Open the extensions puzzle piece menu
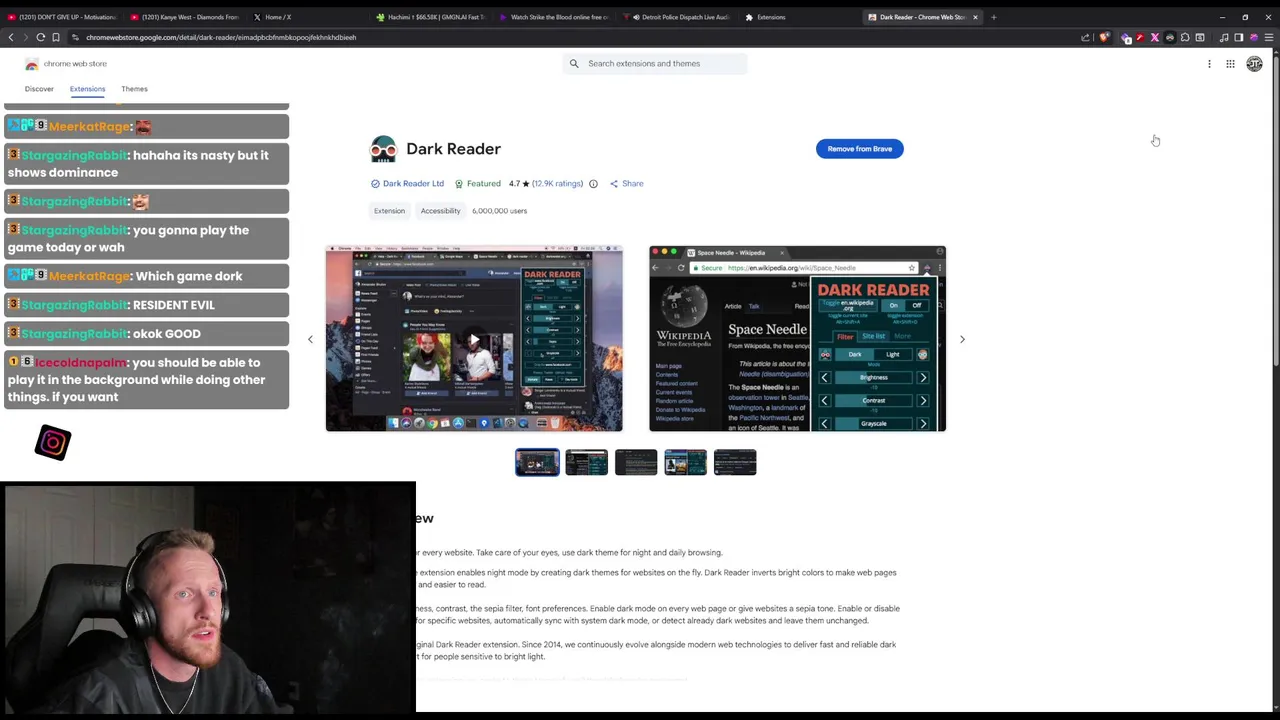Screen dimensions: 1280x720 point(1185,38)
